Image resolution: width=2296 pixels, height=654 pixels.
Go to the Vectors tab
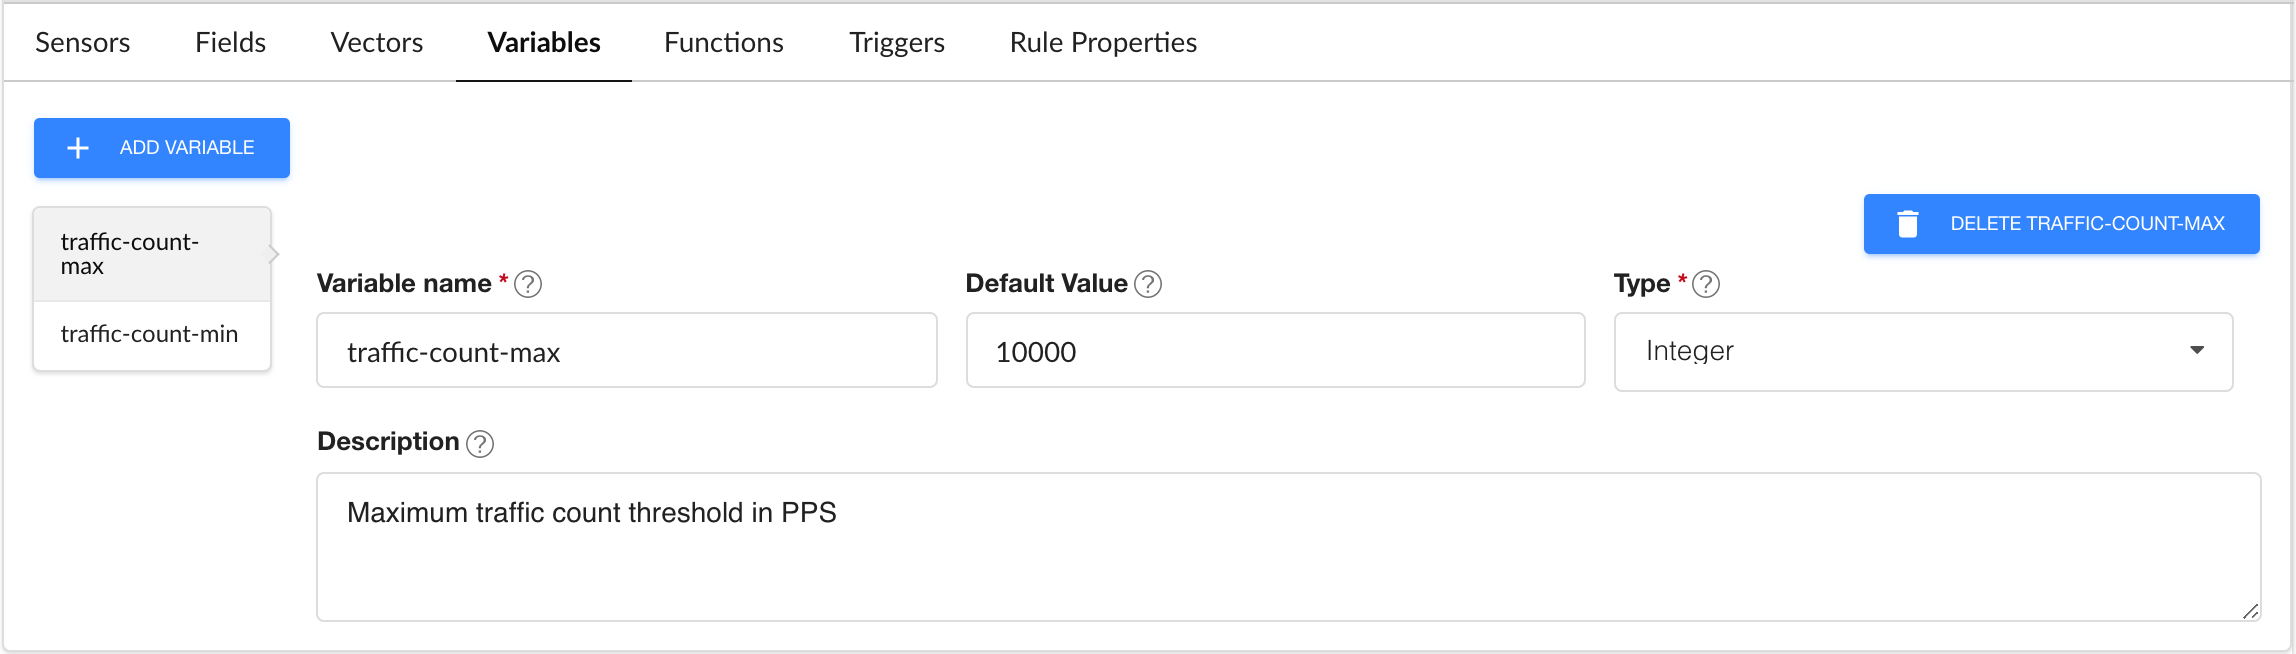pos(377,43)
